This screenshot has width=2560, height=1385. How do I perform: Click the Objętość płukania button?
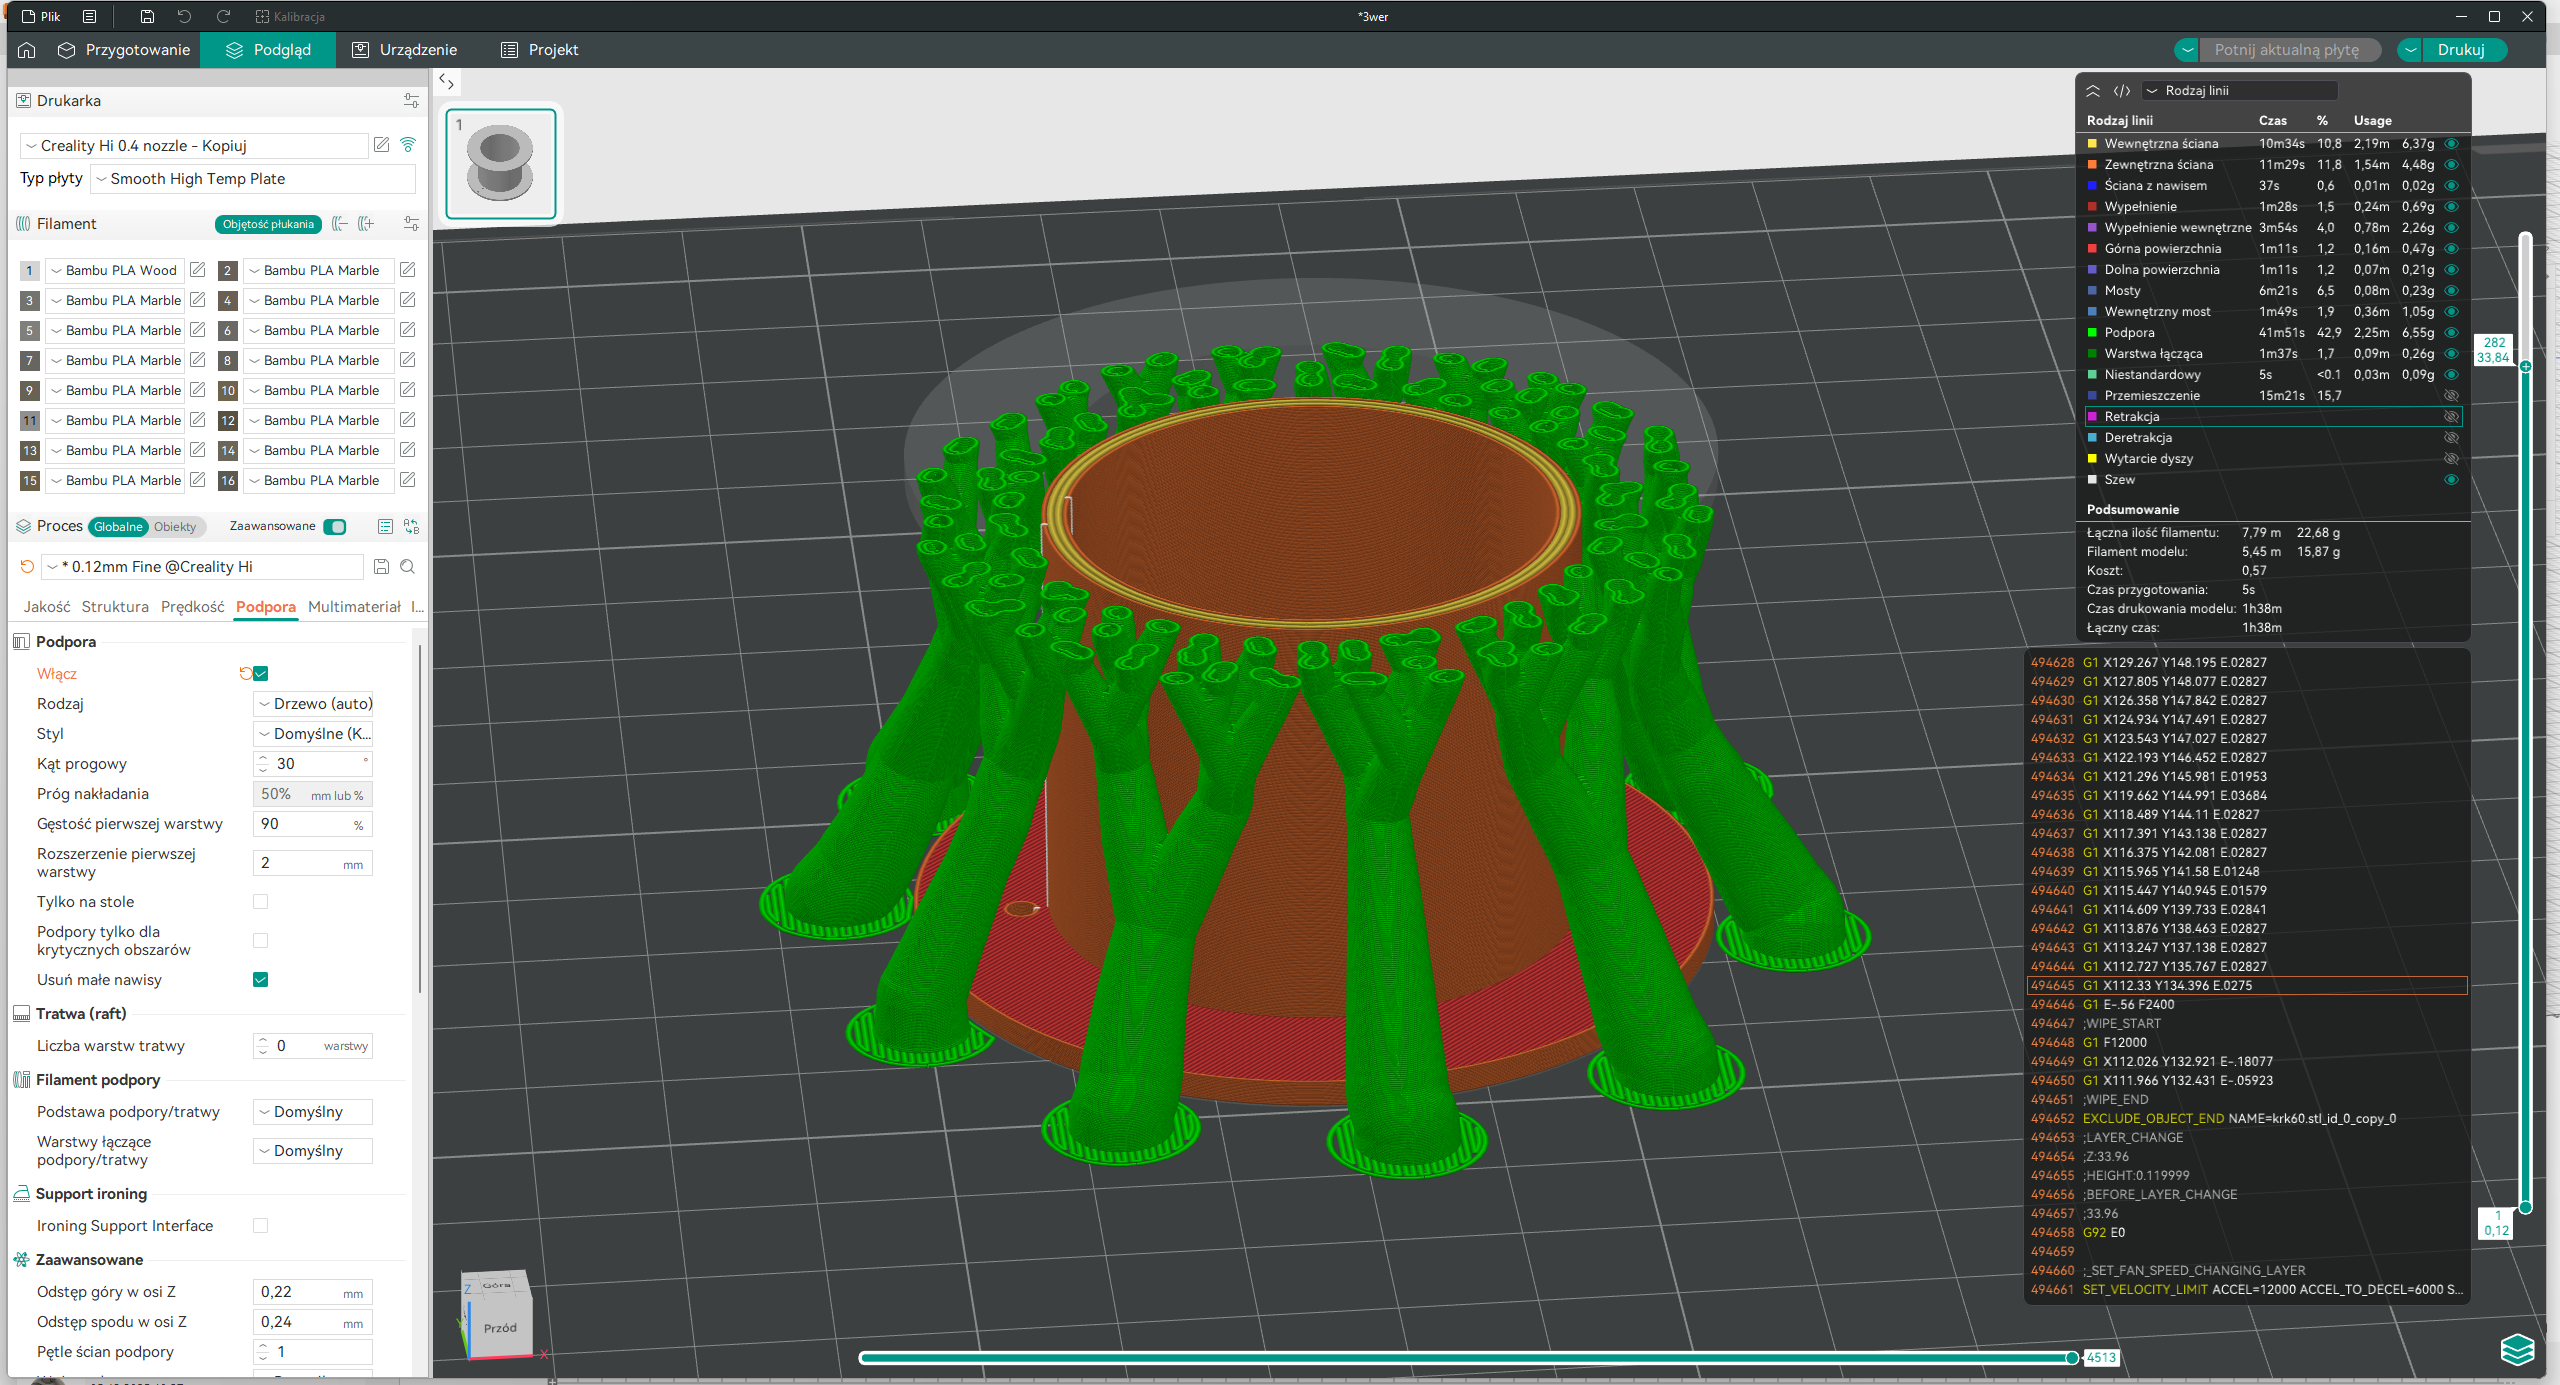tap(268, 224)
